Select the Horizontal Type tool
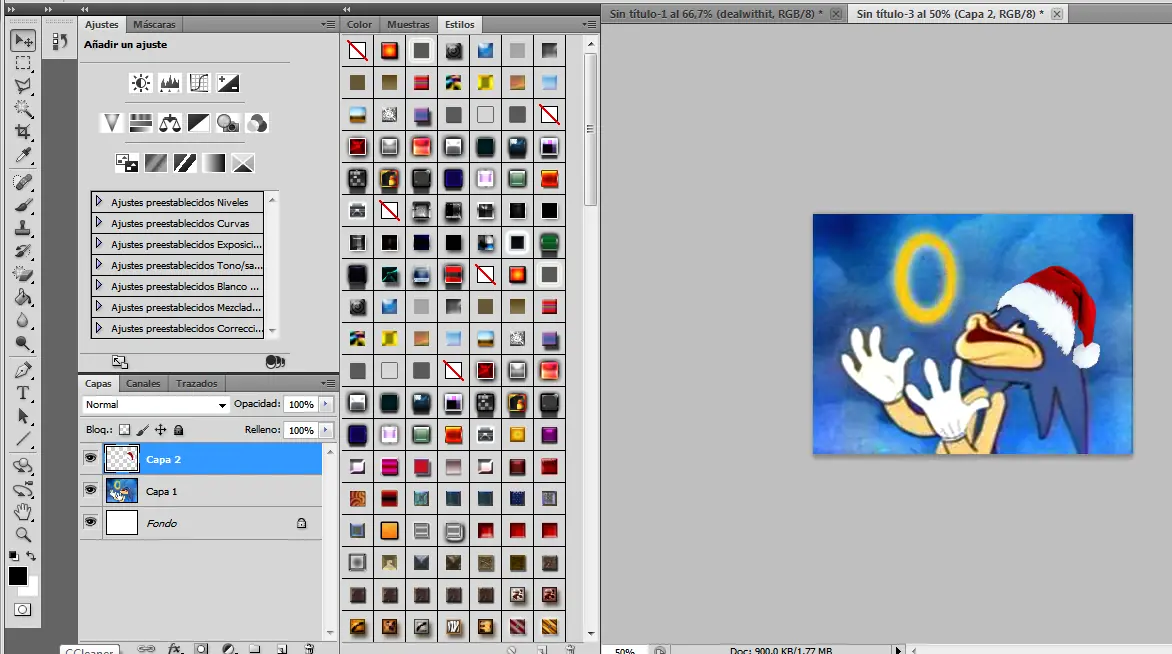 [x=23, y=393]
